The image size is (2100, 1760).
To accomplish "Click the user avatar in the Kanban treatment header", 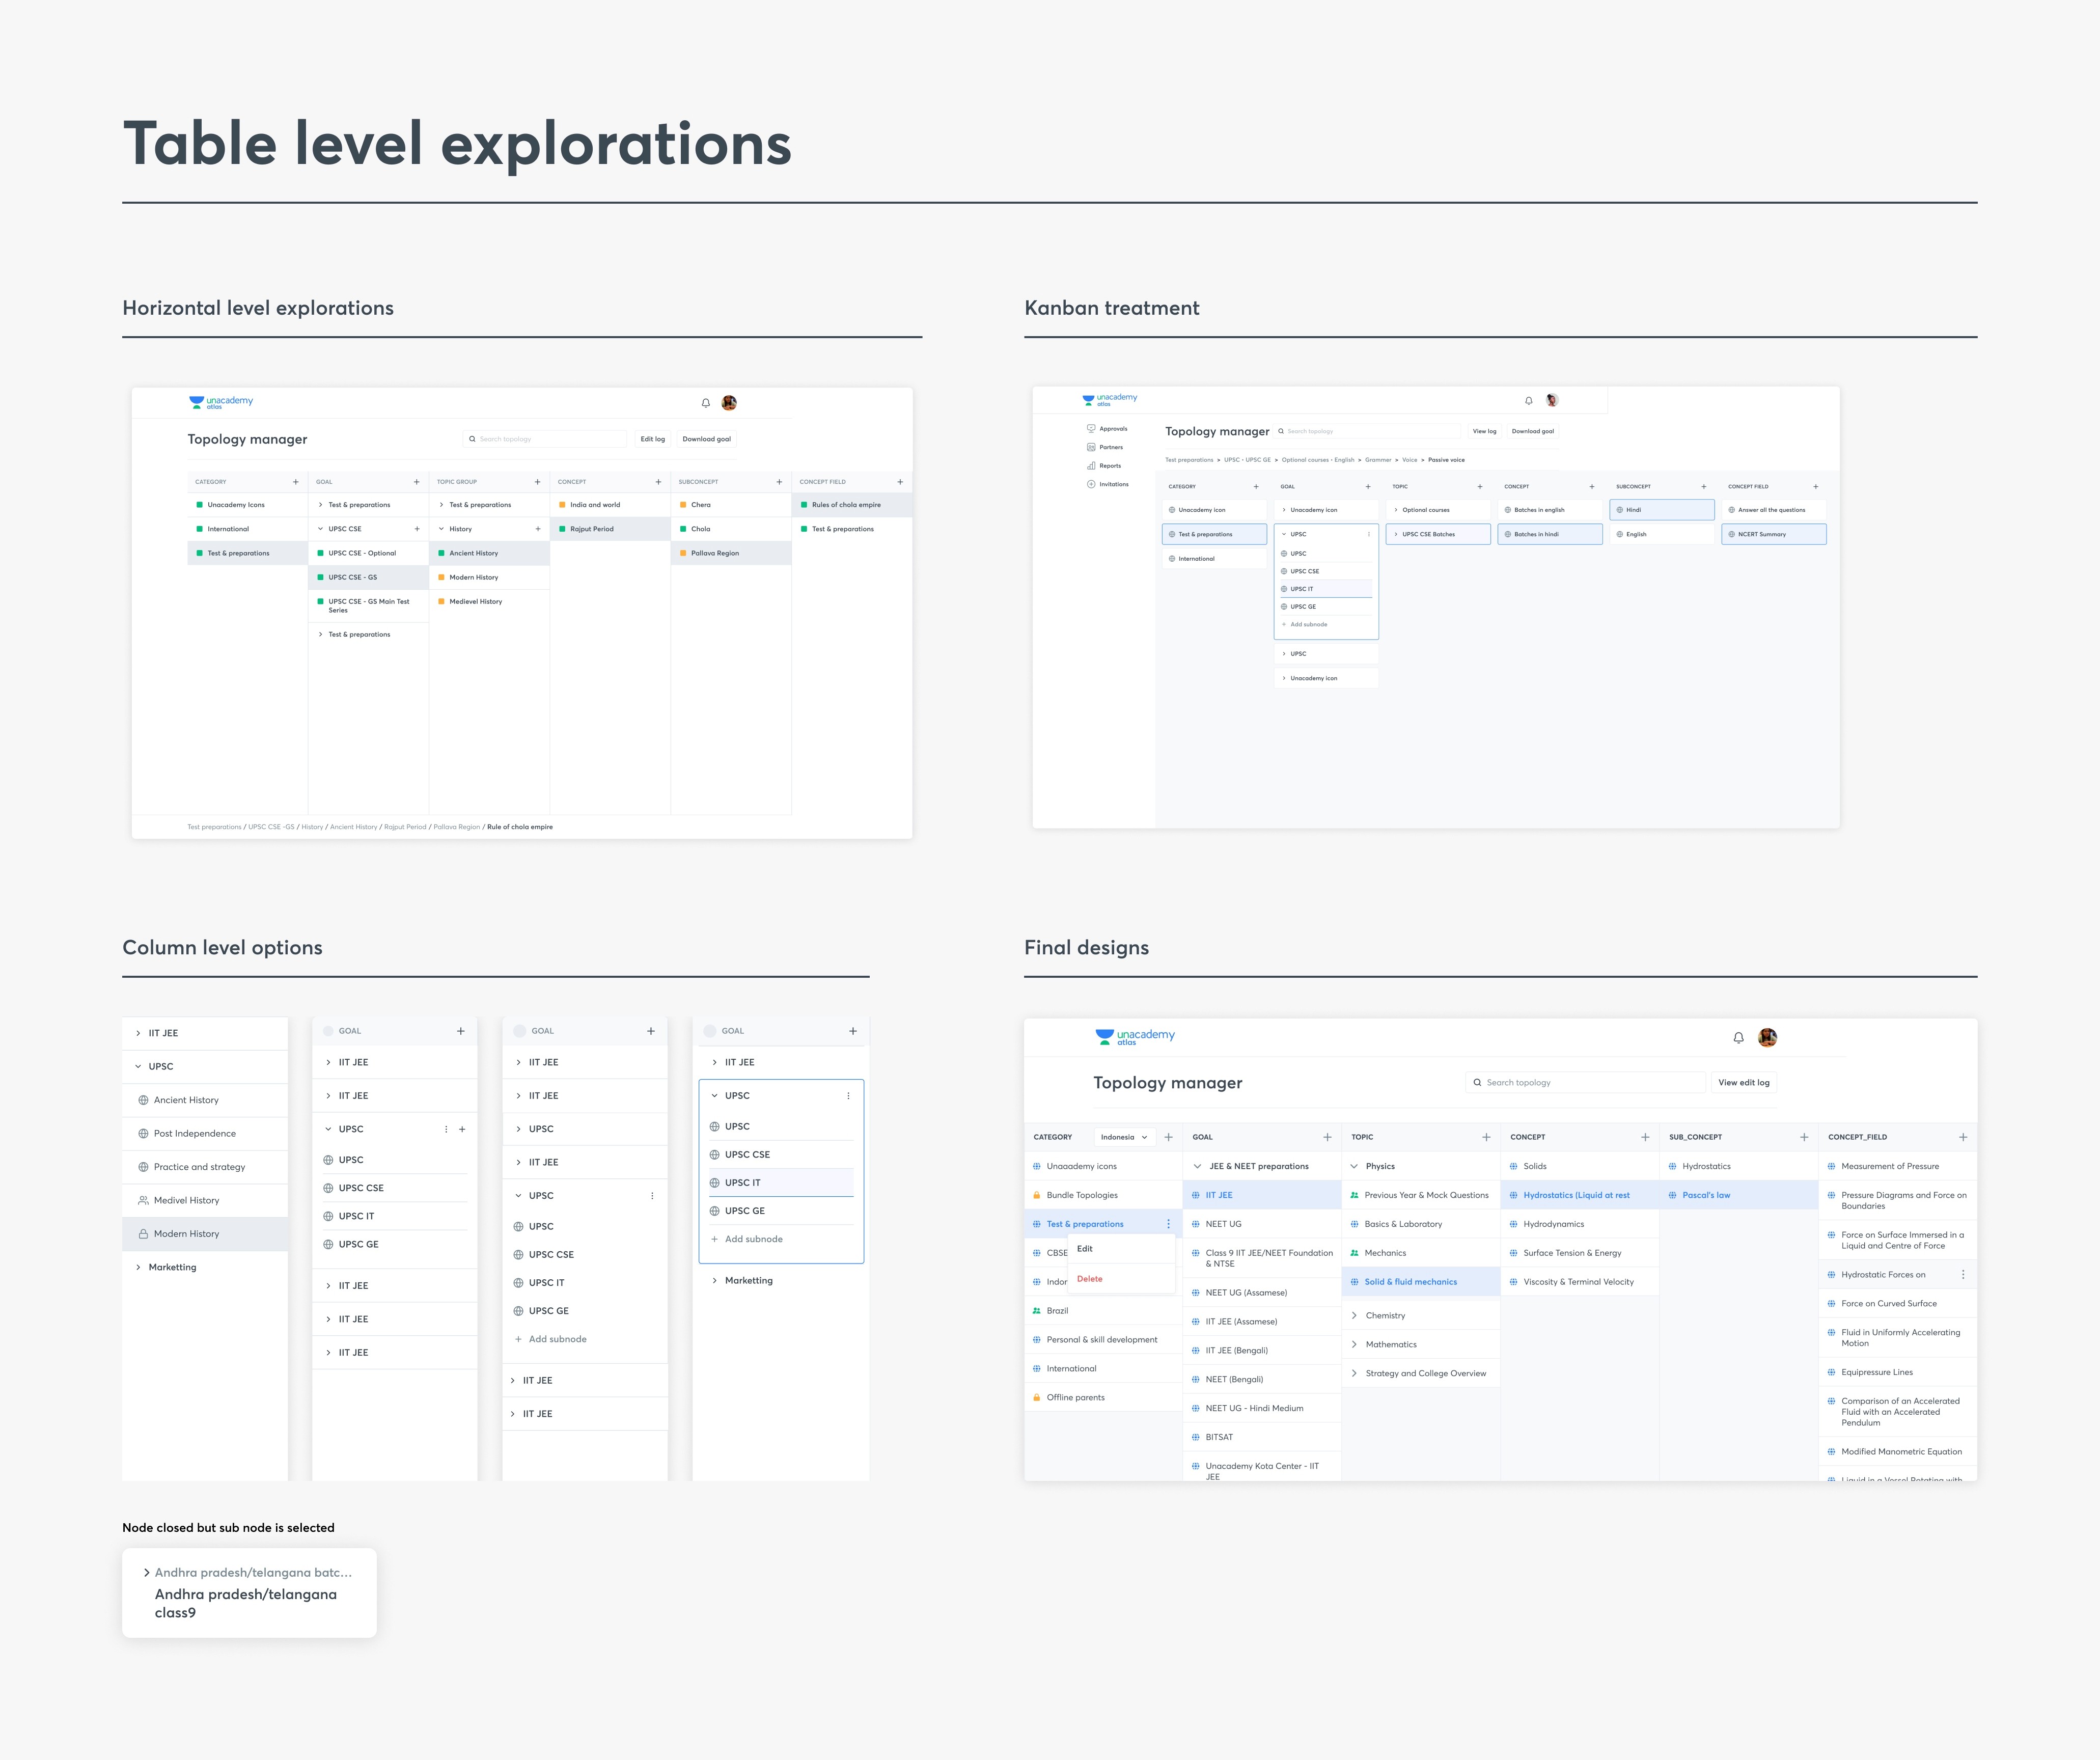I will click(x=1552, y=400).
